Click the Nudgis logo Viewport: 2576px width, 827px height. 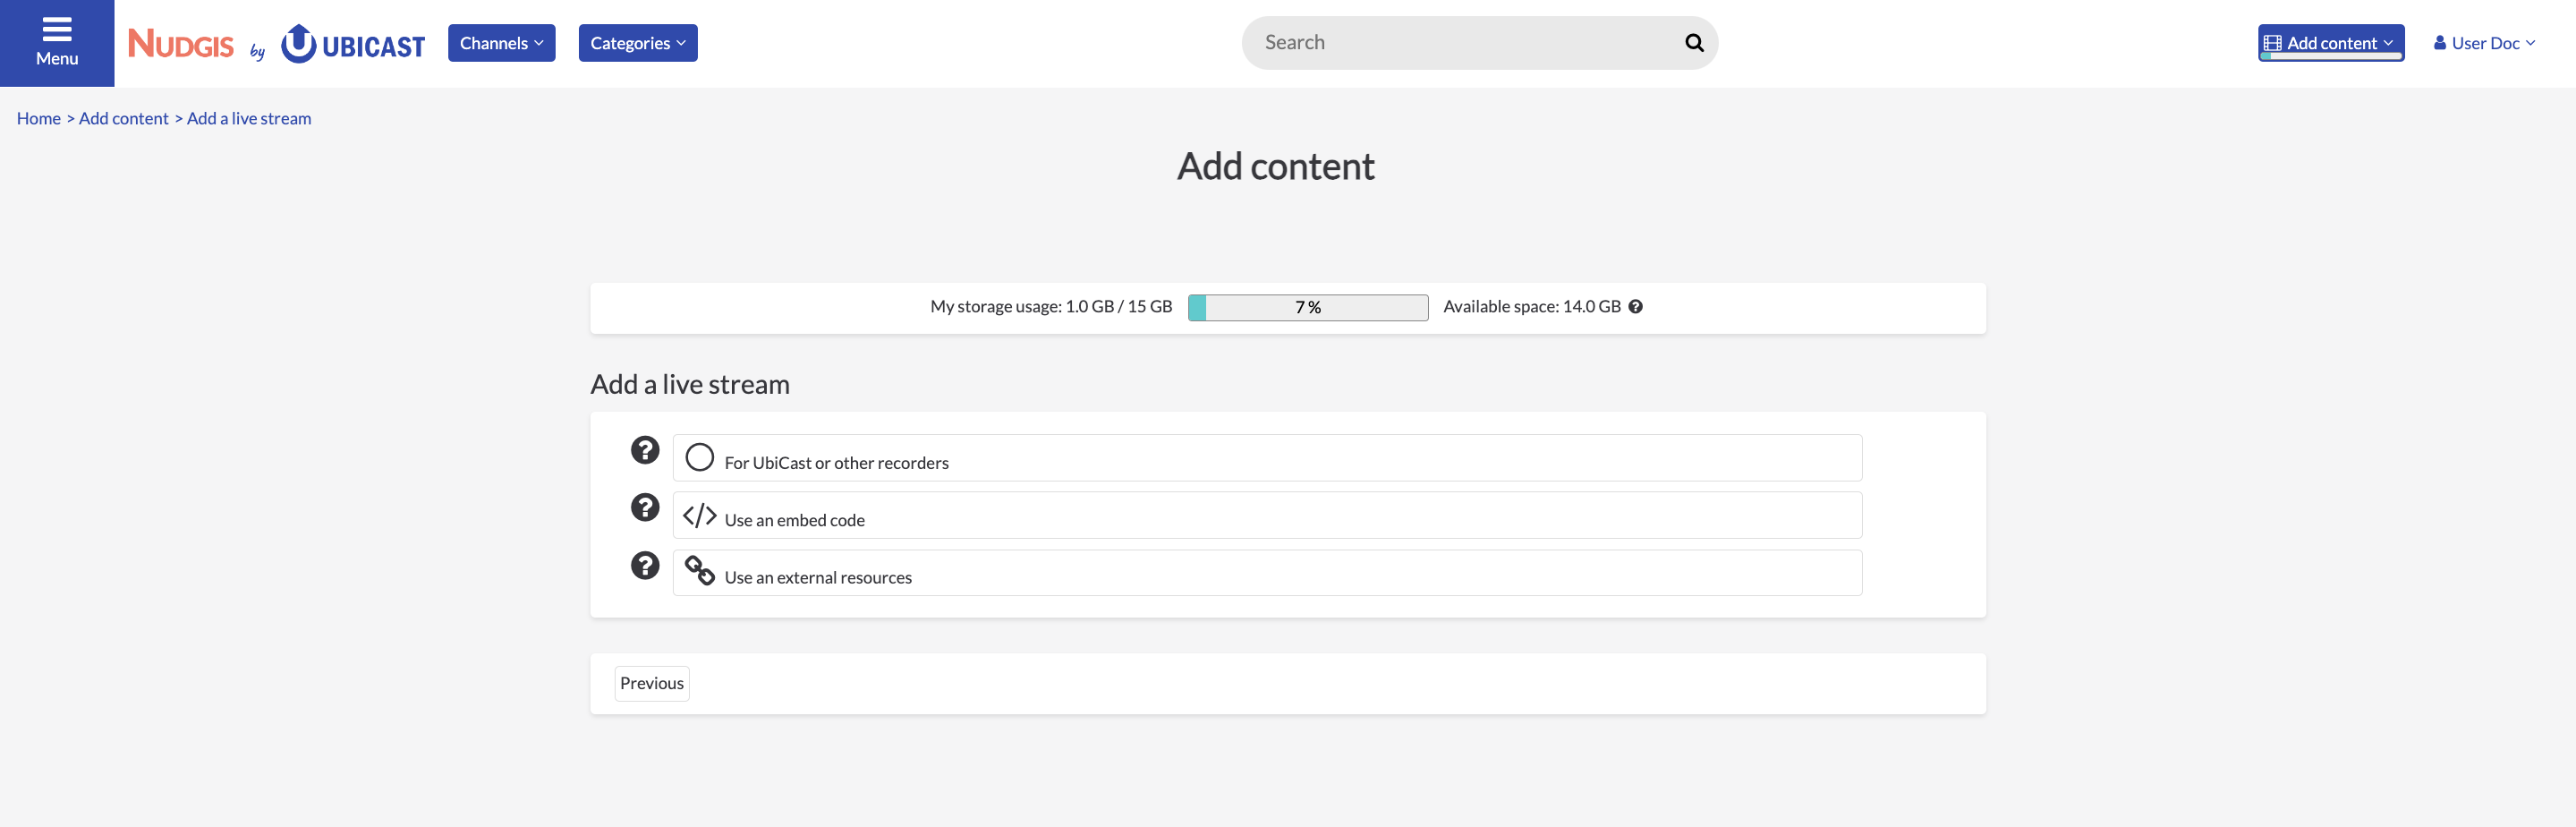point(181,44)
